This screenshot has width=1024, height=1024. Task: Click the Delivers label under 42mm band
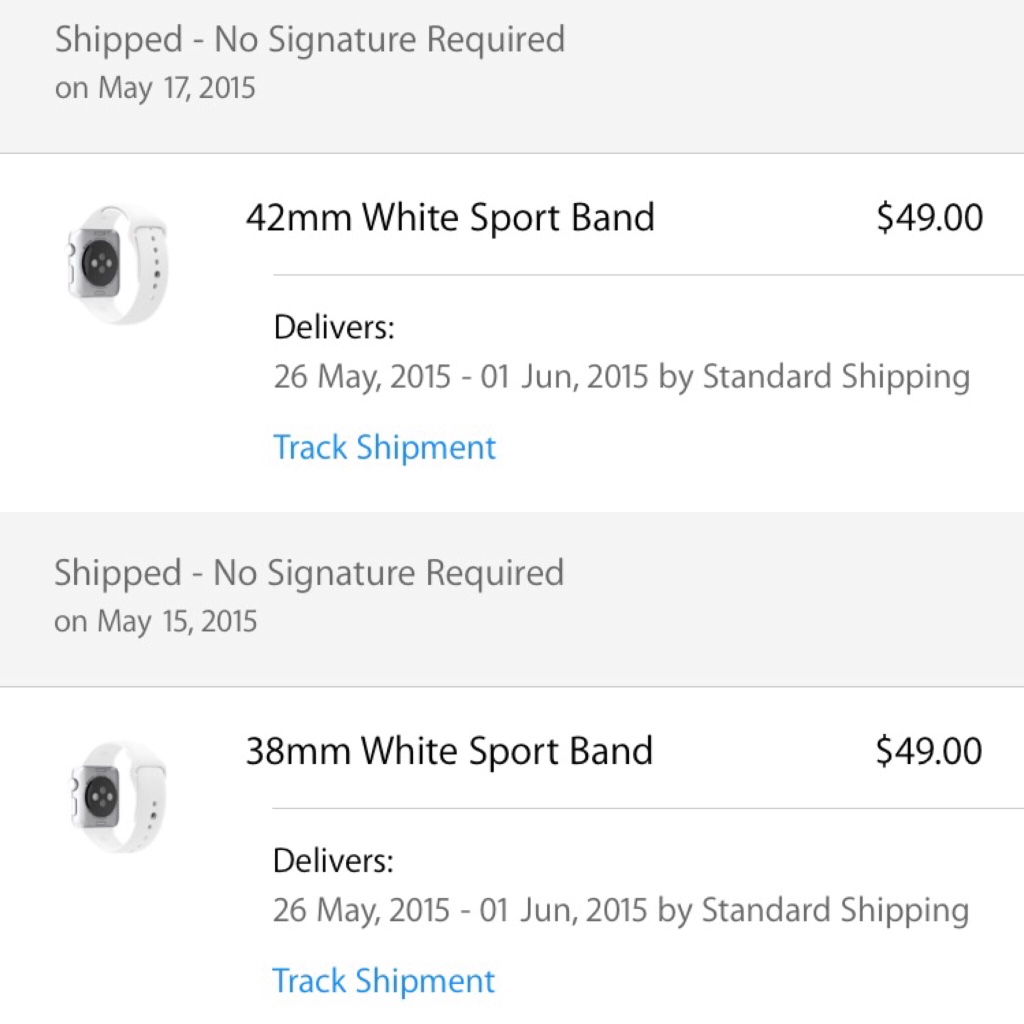tap(334, 327)
